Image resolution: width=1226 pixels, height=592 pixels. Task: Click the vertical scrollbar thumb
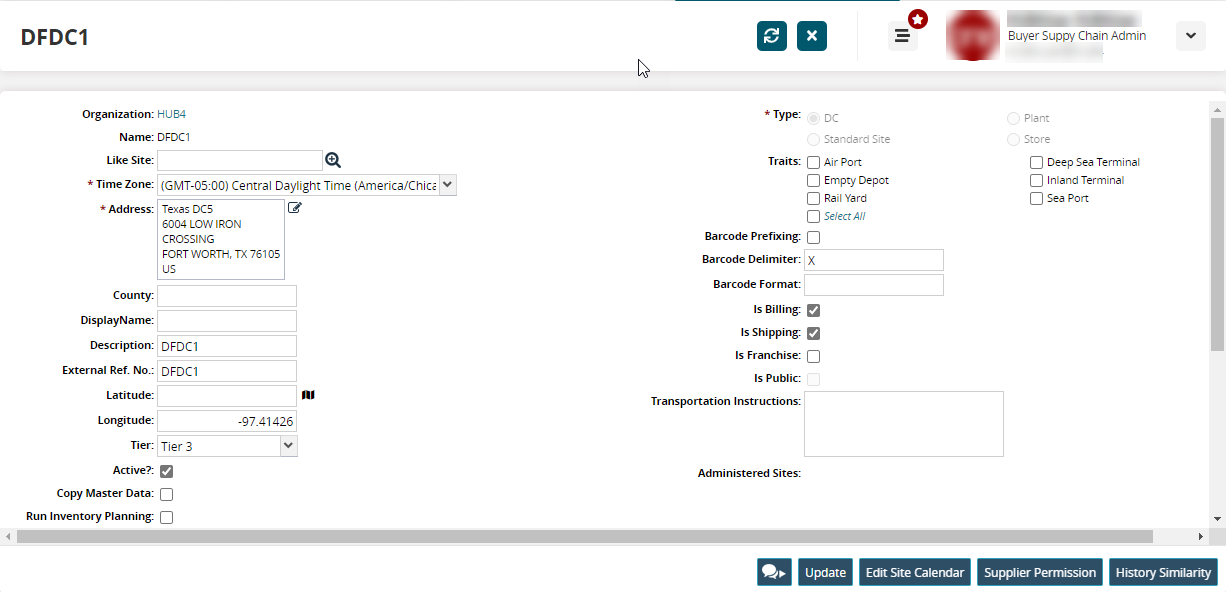(x=1217, y=234)
